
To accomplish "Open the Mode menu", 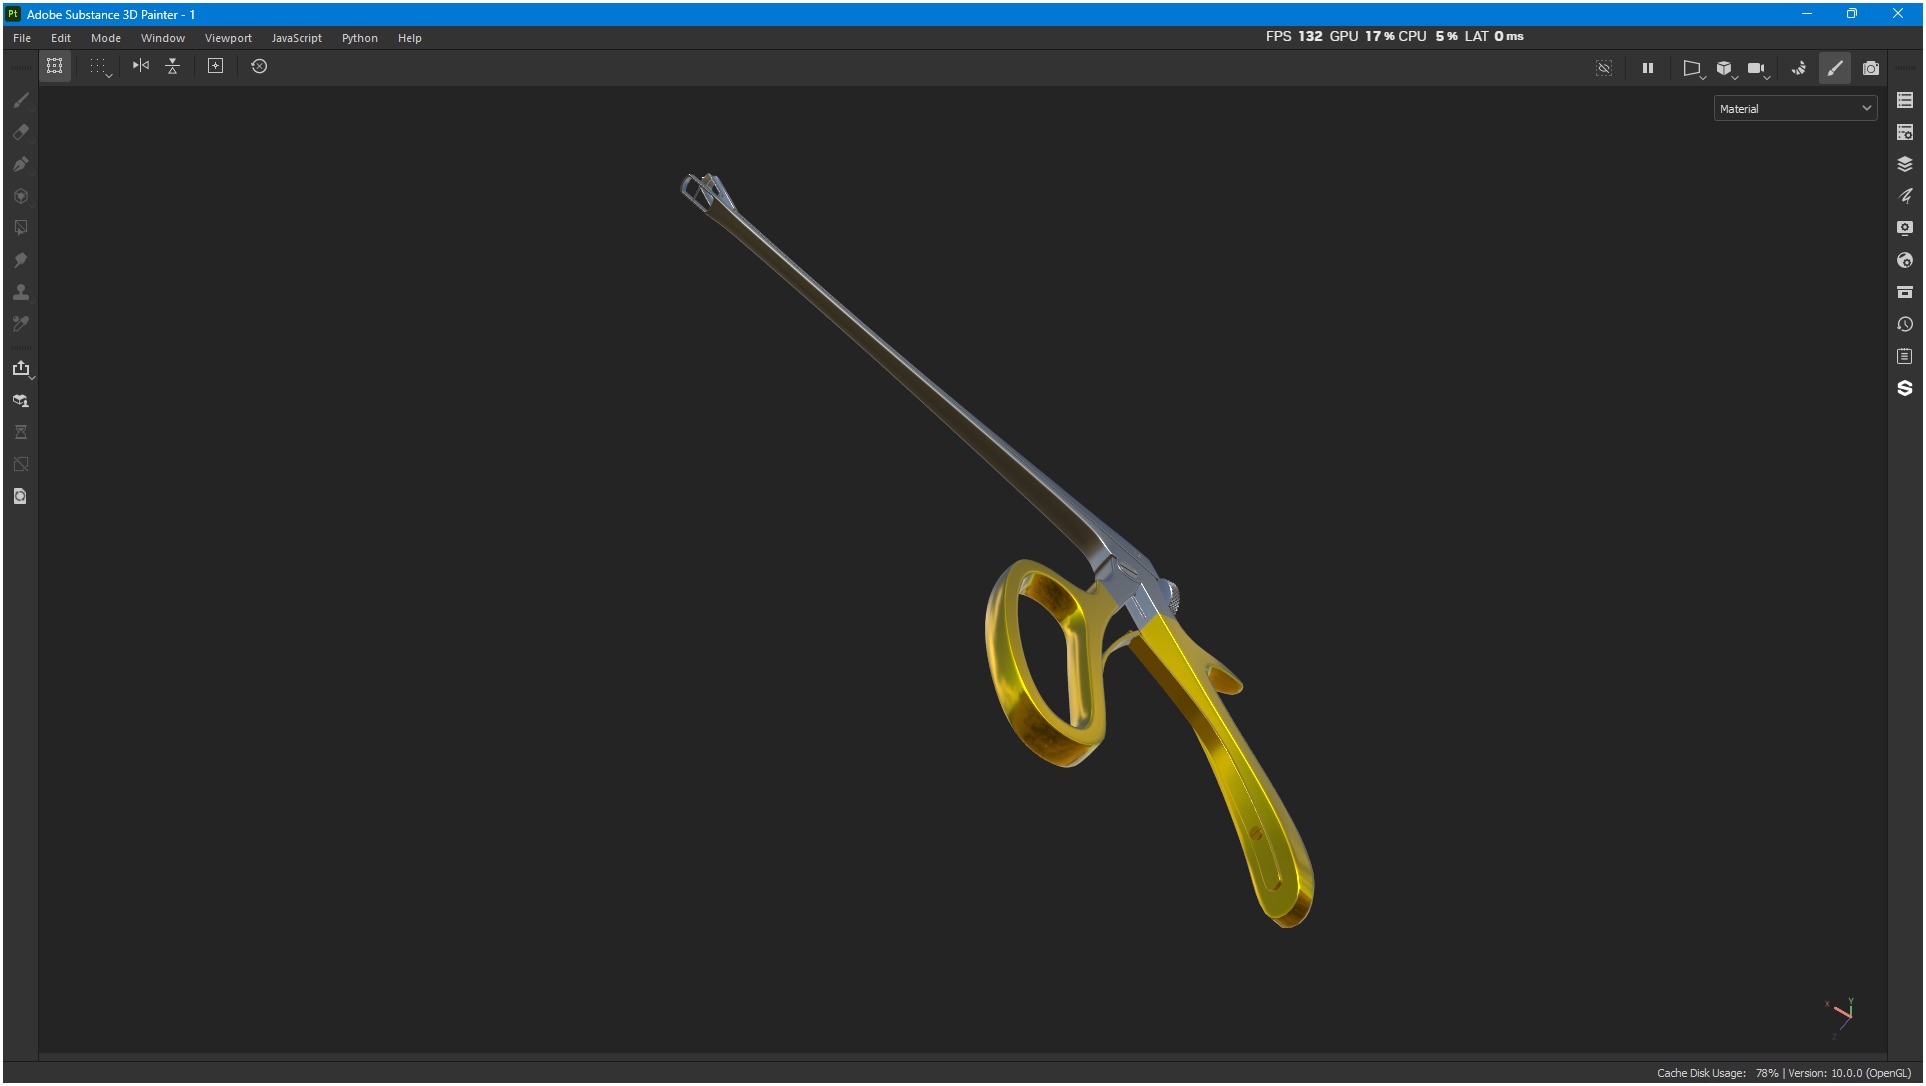I will (x=106, y=38).
